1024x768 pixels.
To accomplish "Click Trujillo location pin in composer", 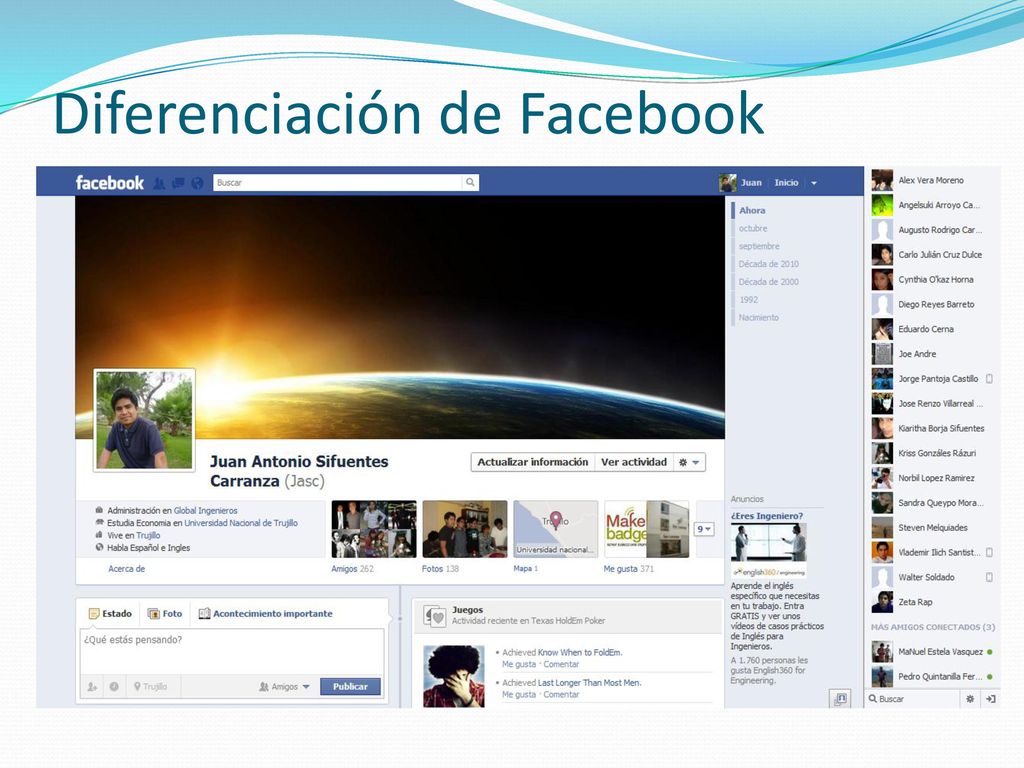I will (150, 687).
